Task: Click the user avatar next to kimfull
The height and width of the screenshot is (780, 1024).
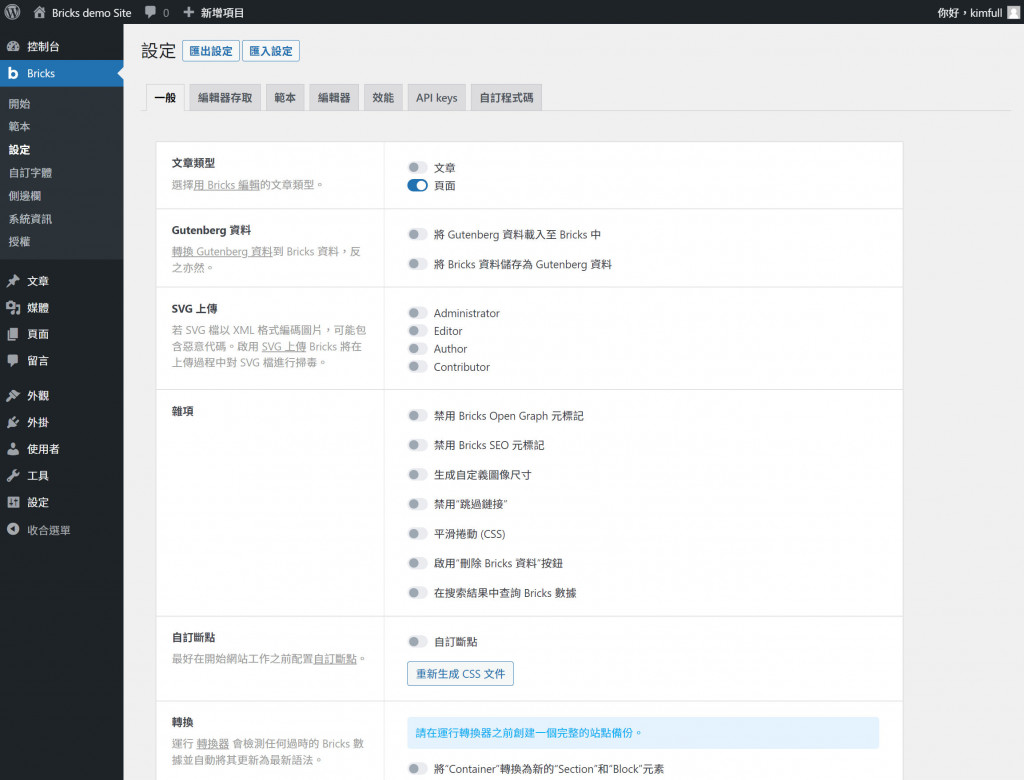Action: tap(1013, 12)
